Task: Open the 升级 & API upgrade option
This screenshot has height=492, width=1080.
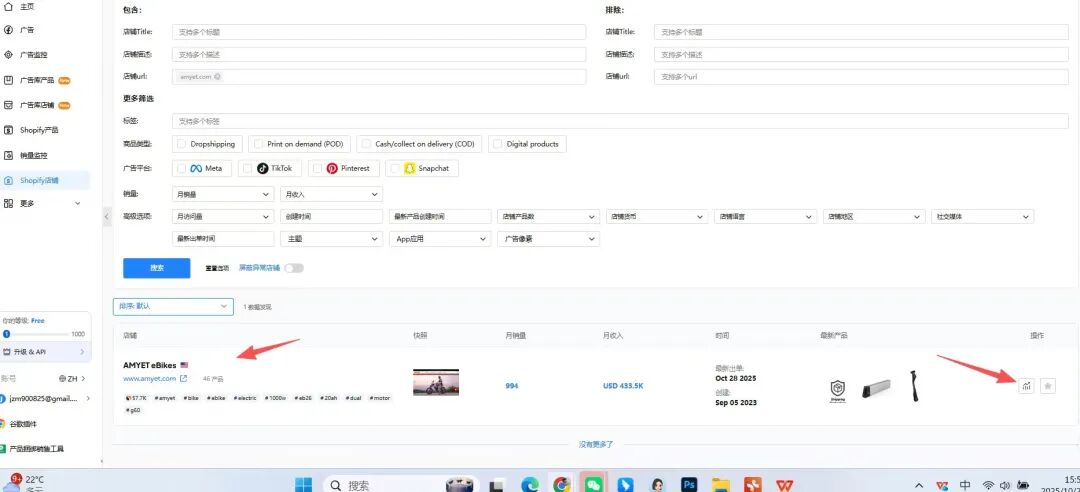Action: click(44, 352)
